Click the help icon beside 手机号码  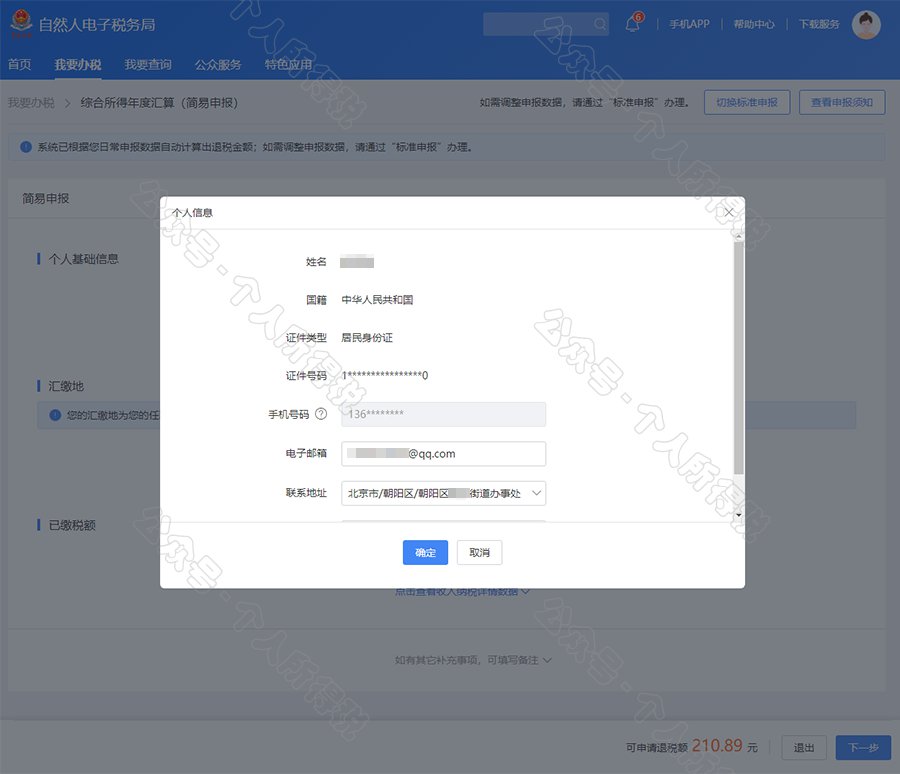point(321,414)
